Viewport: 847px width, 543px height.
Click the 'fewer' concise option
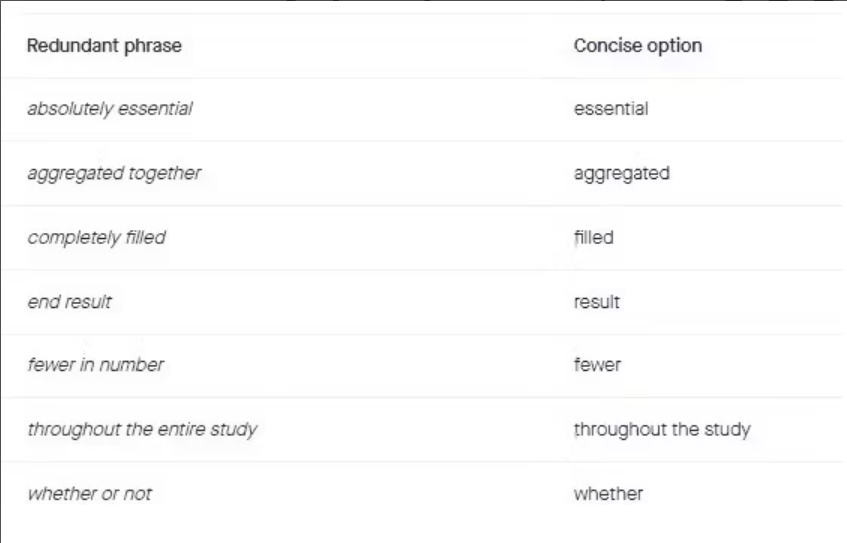point(597,365)
